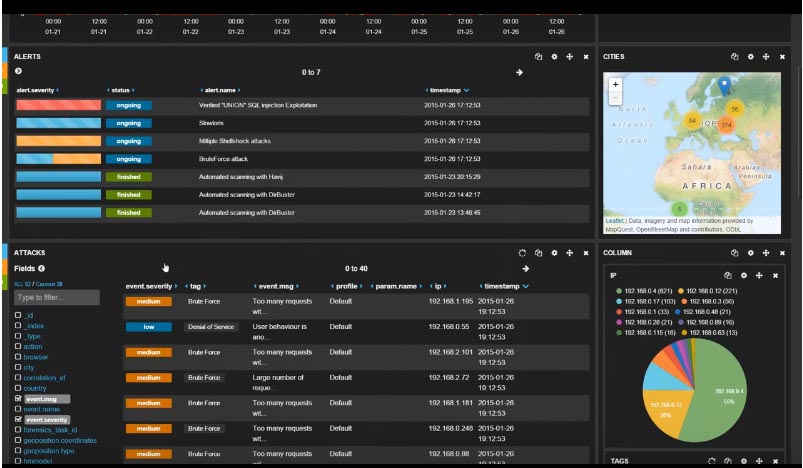Uncheck the event.severity field checkbox
Viewport: 803px width, 468px height.
coord(18,419)
